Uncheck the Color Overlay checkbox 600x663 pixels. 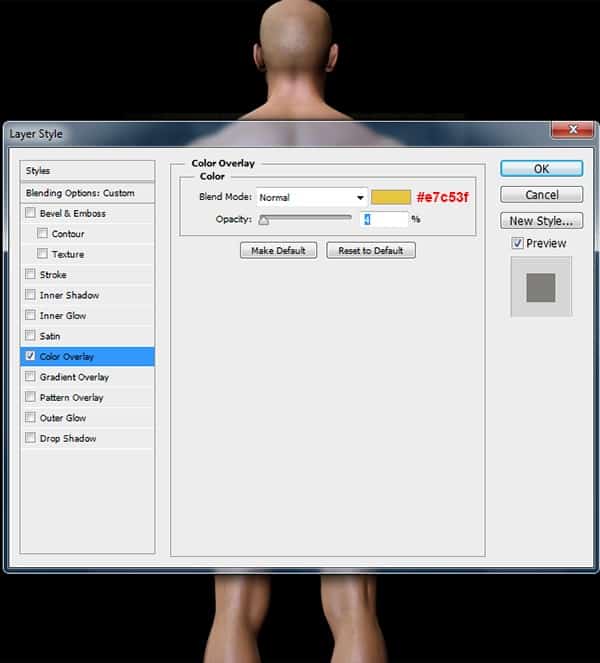click(30, 356)
